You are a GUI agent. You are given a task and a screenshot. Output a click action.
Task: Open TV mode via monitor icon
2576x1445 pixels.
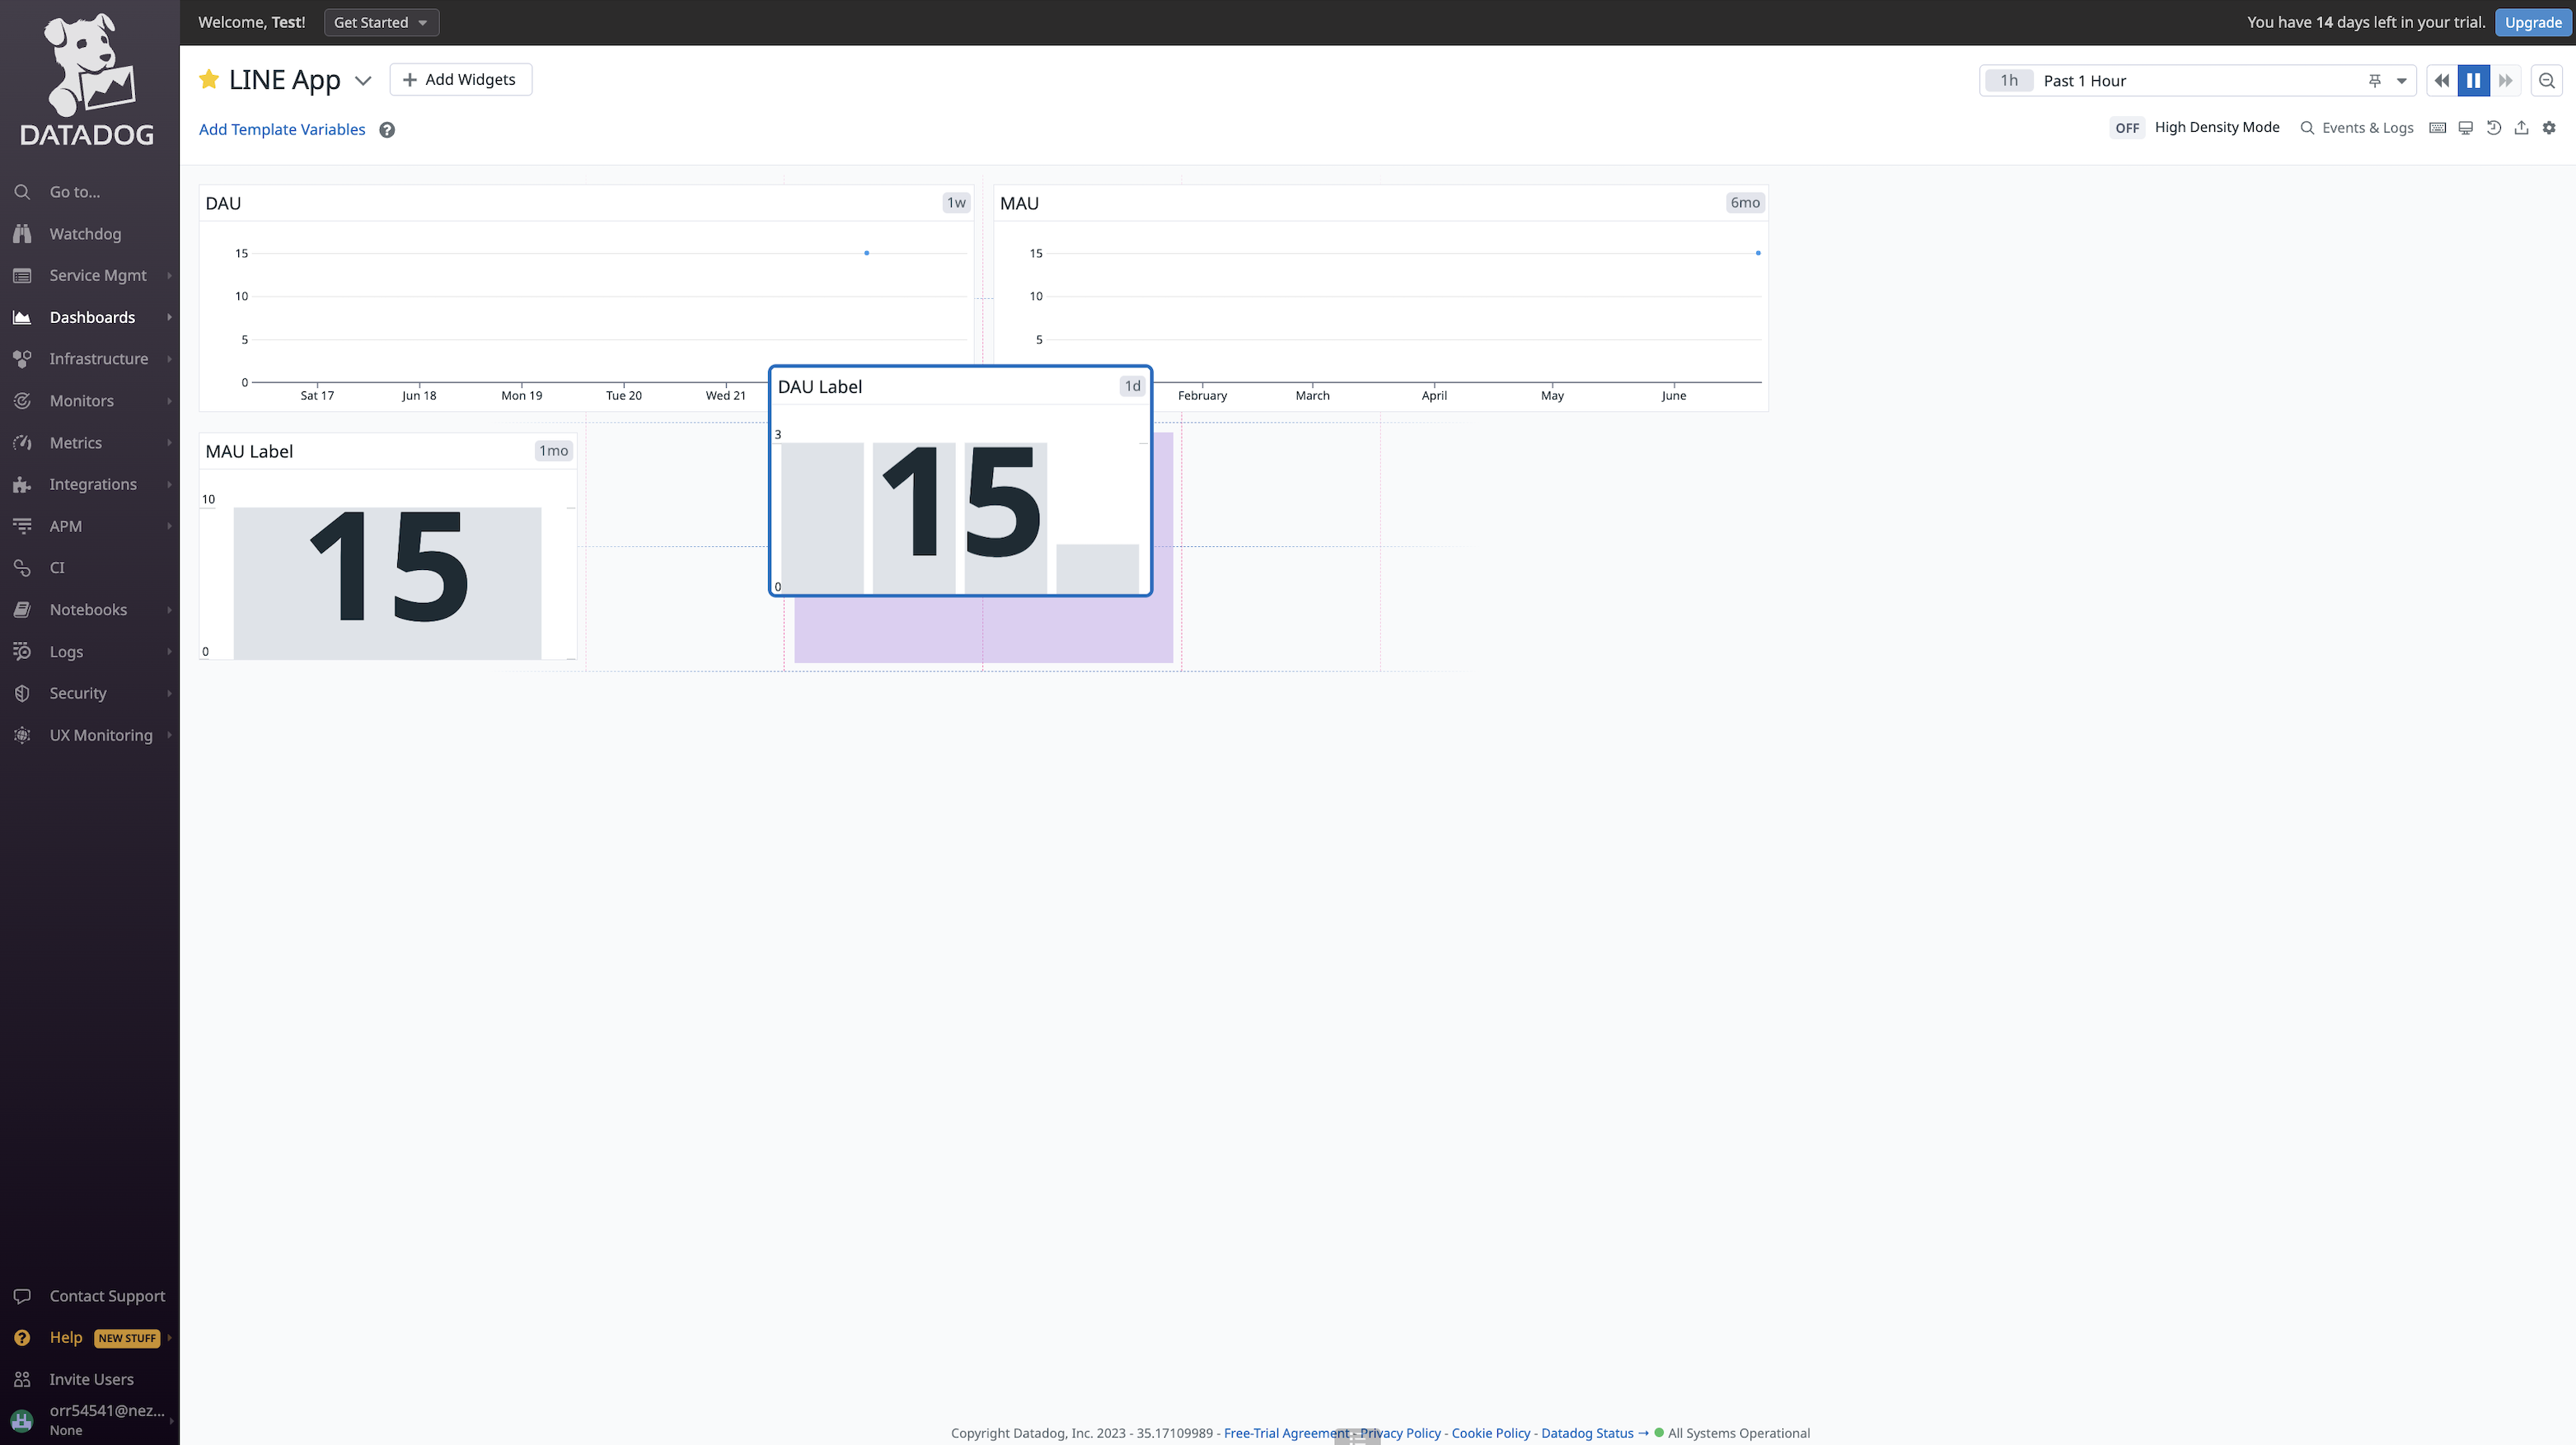2466,128
